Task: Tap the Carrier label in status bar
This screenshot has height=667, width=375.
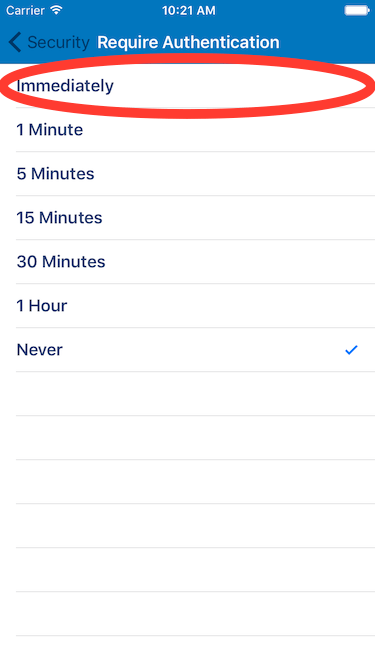Action: pyautogui.click(x=26, y=10)
